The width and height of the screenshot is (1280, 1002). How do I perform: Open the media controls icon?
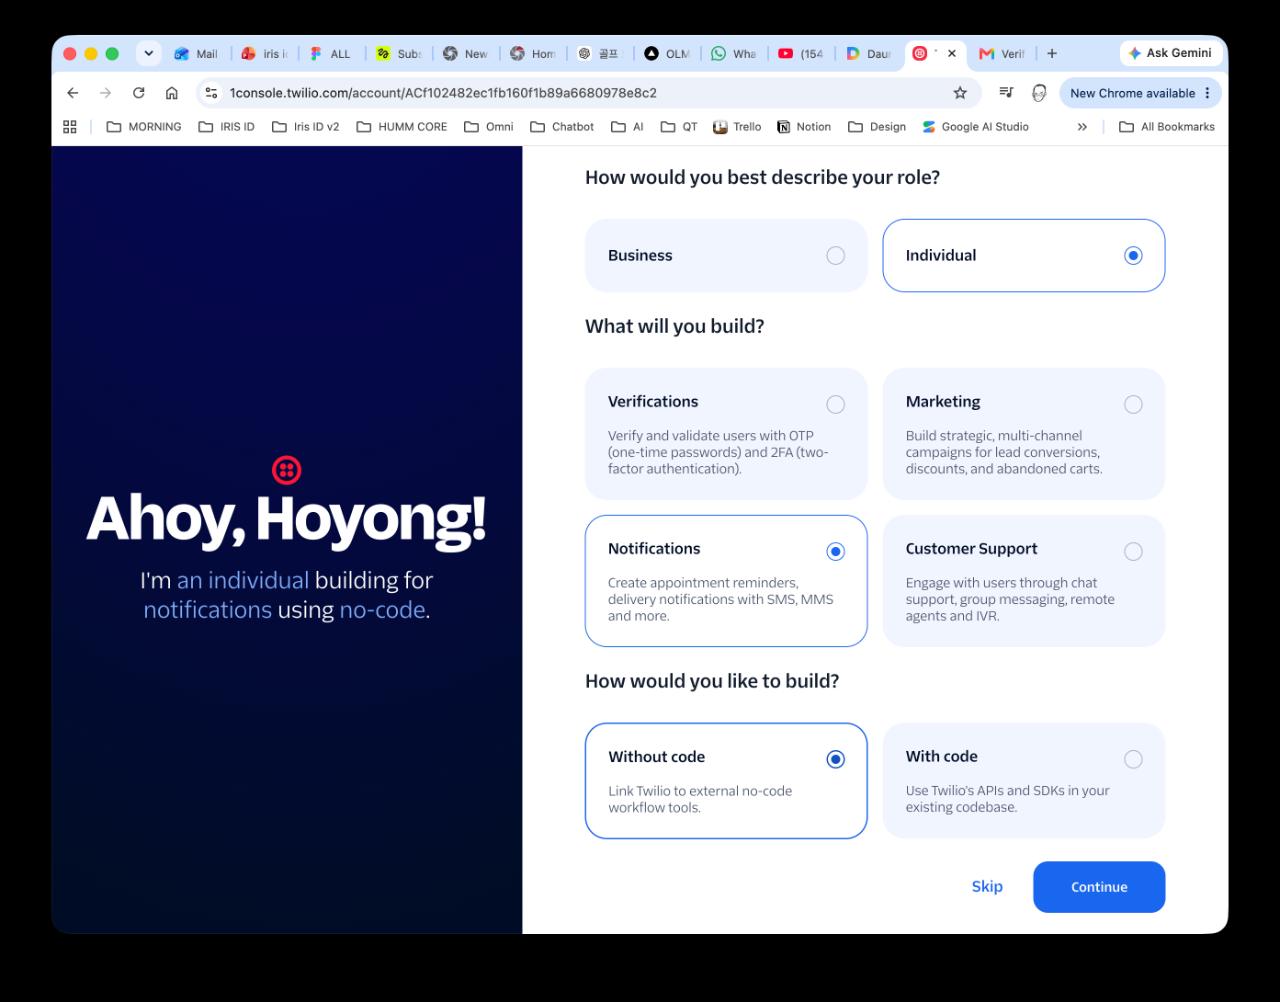click(1006, 93)
